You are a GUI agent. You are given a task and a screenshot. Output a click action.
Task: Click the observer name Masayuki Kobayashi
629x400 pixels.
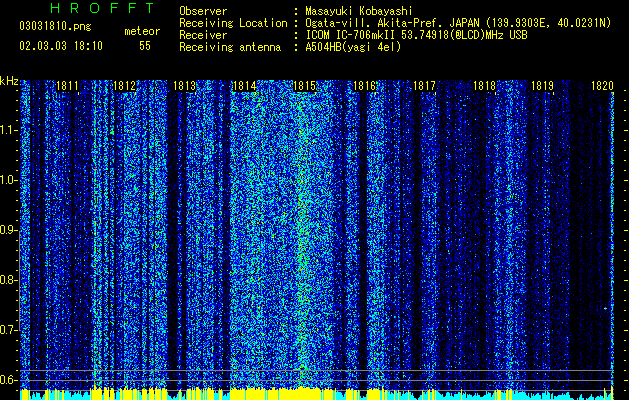pyautogui.click(x=358, y=11)
